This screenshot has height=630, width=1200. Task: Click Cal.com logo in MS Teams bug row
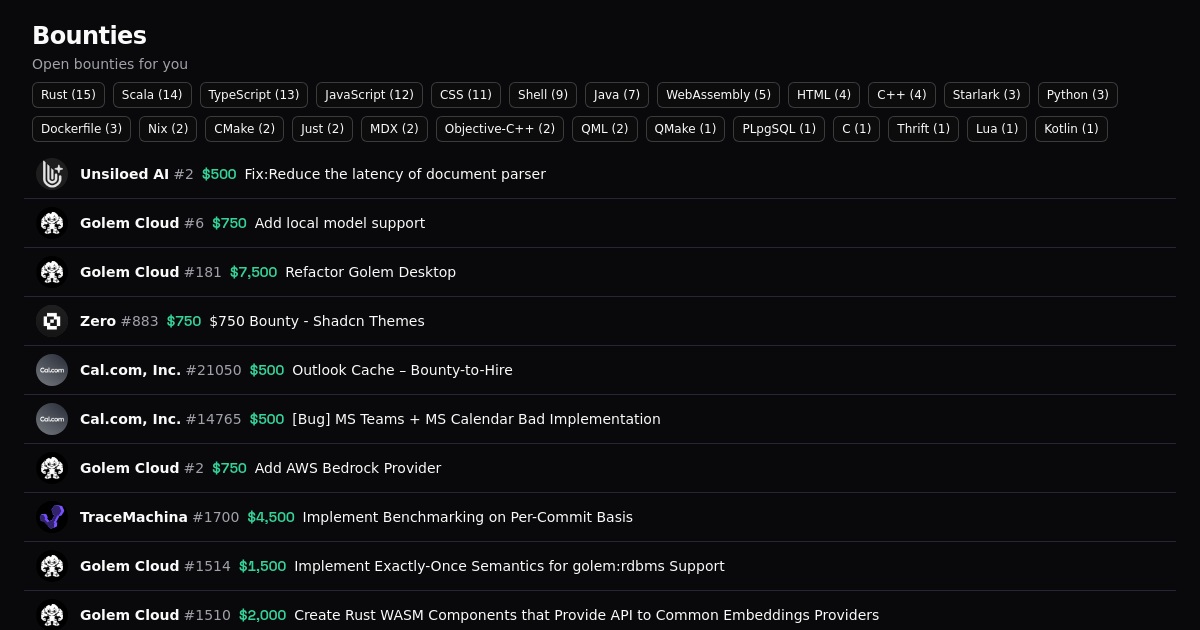[x=52, y=419]
